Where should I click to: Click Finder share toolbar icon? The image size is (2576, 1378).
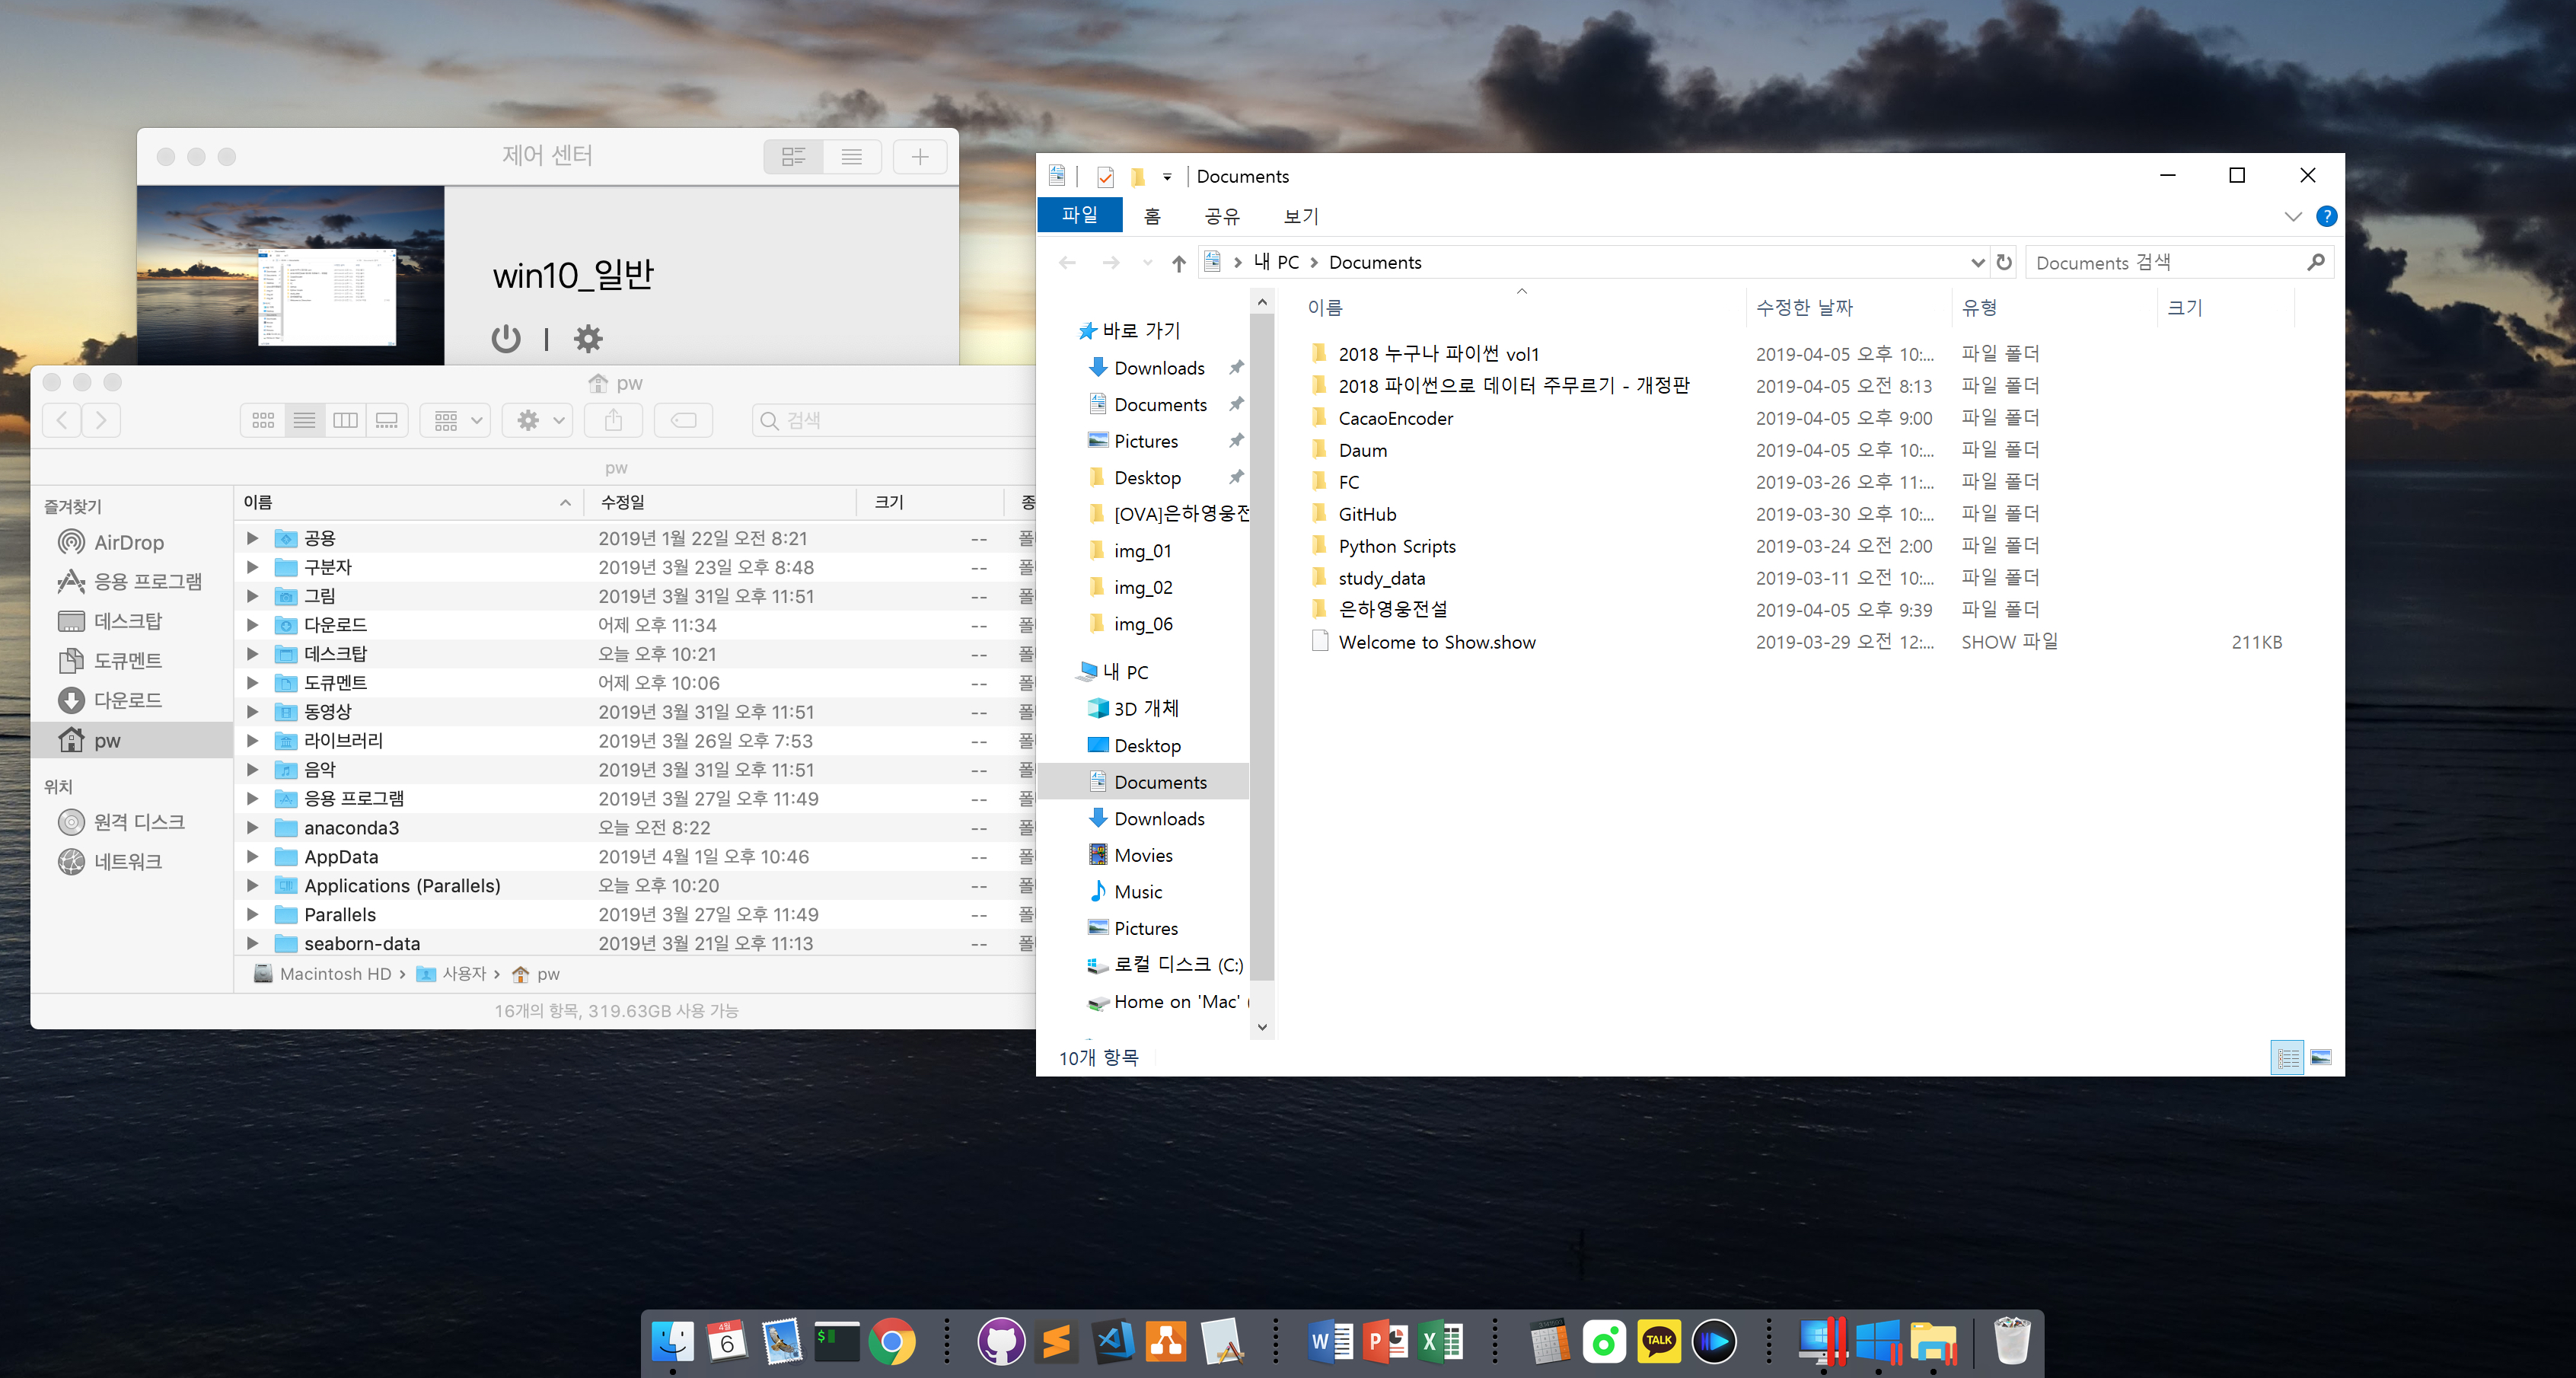pos(613,420)
